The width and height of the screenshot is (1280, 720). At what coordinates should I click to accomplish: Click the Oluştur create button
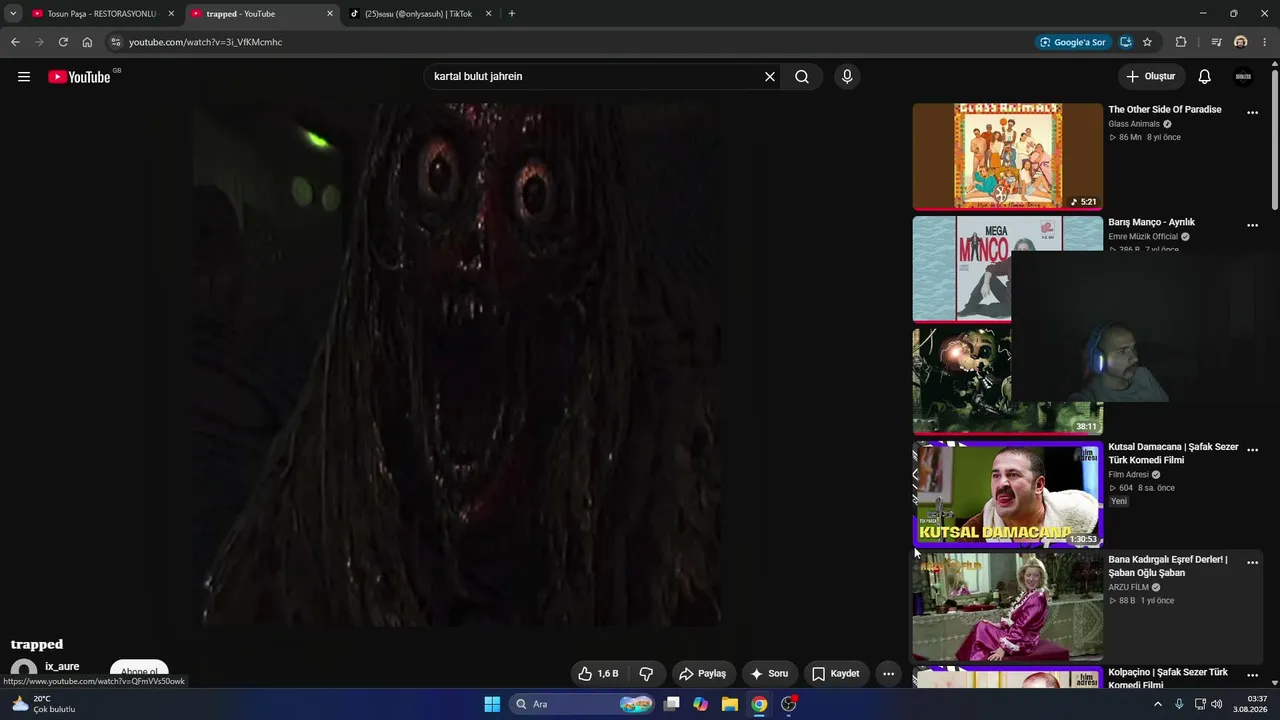(x=1151, y=77)
